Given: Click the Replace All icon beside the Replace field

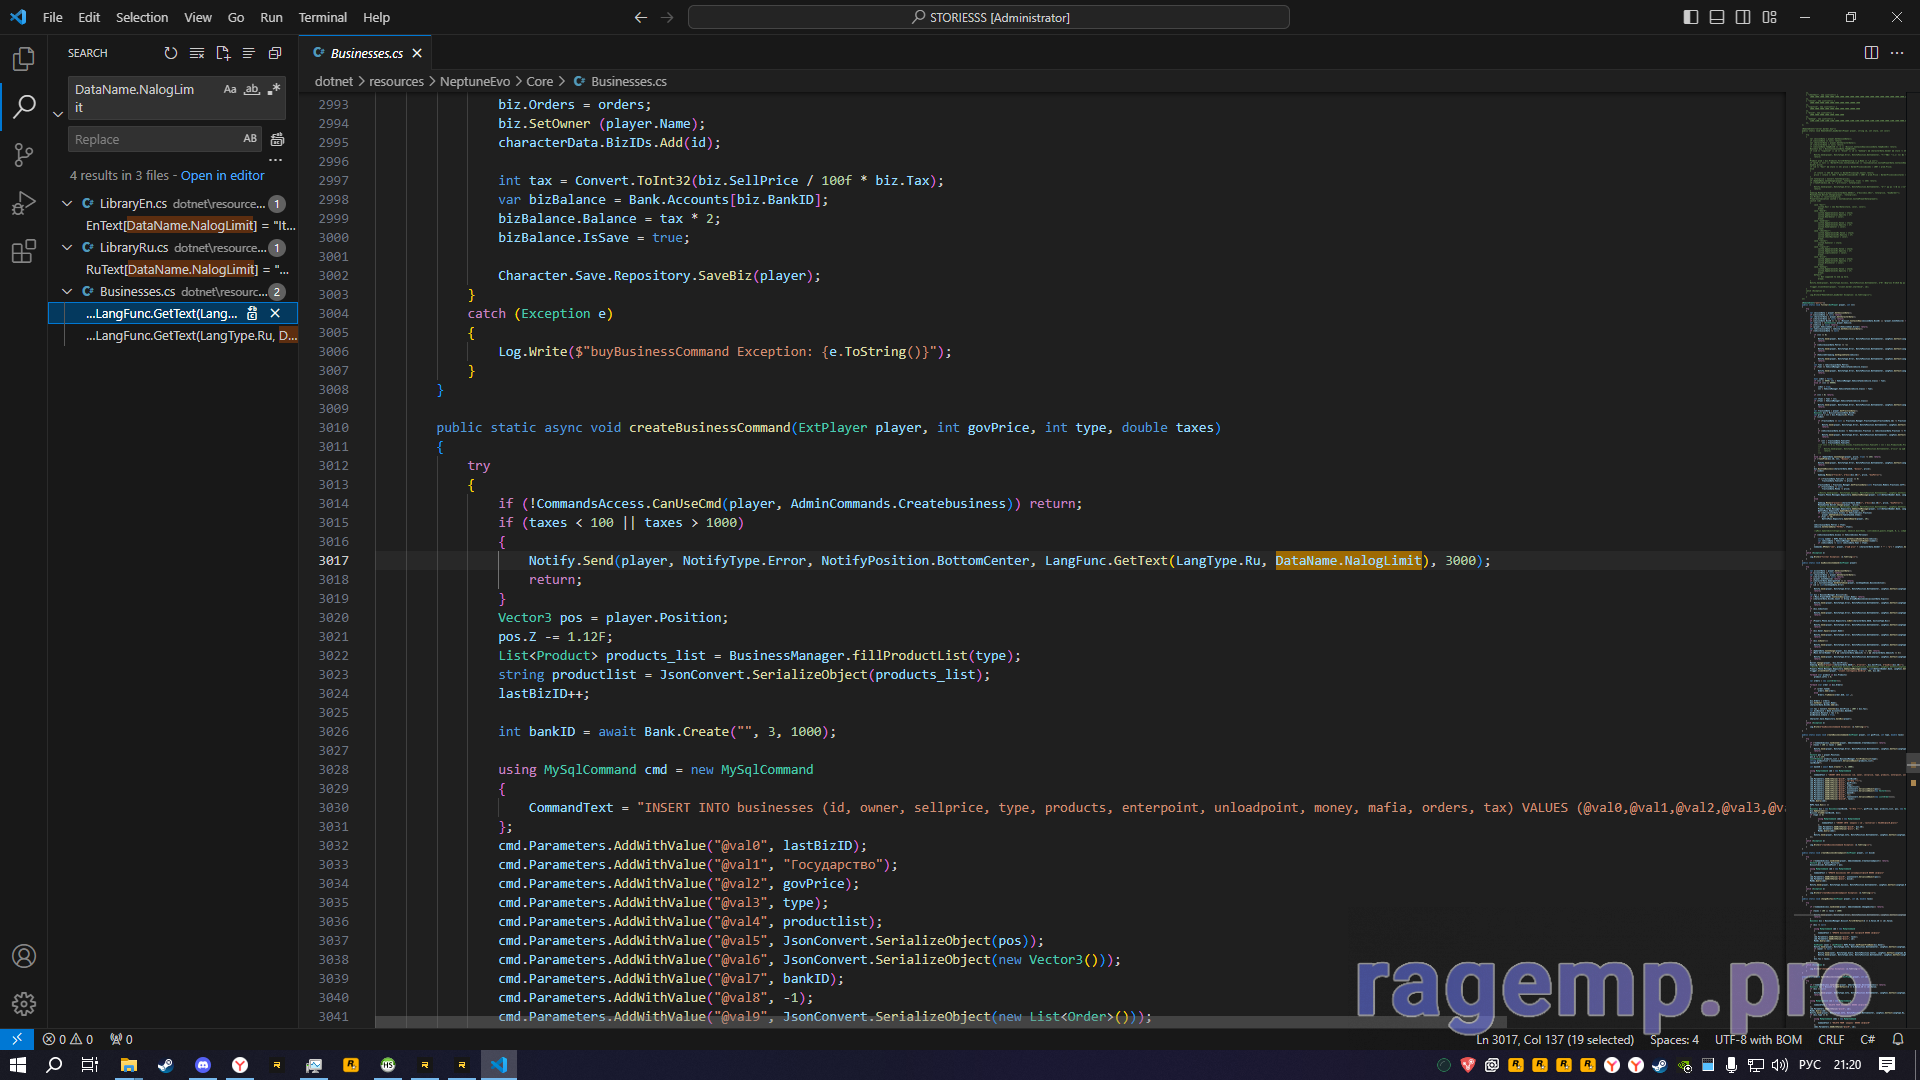Looking at the screenshot, I should (x=278, y=139).
